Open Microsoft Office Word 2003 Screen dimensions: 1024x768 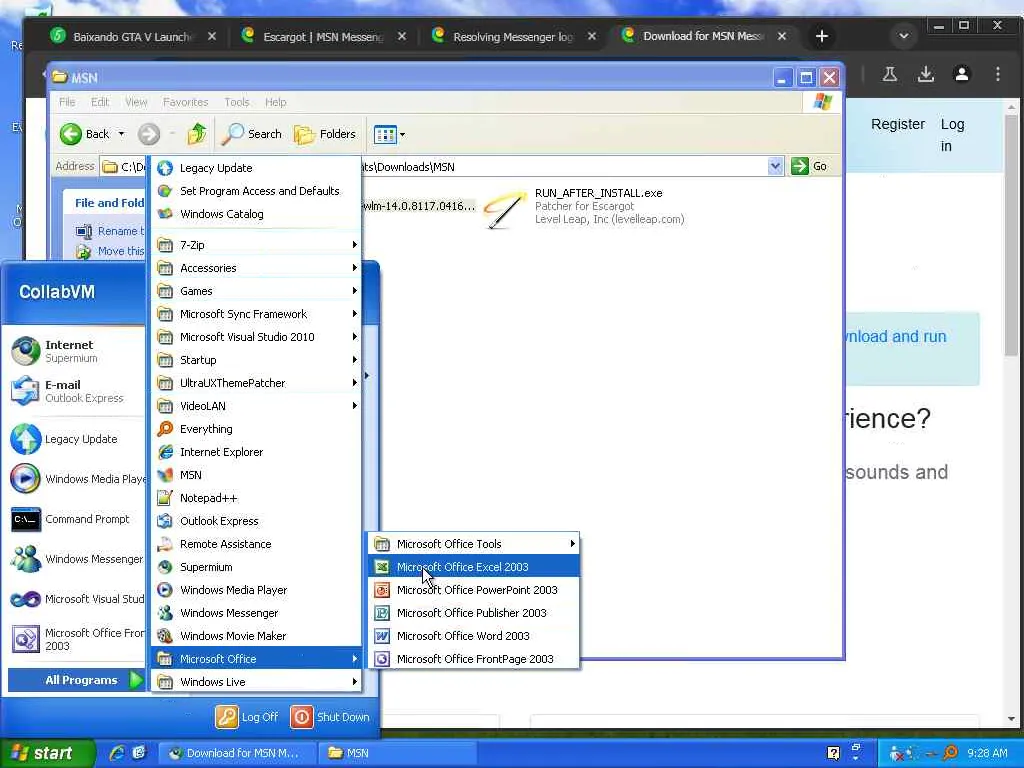tap(473, 635)
